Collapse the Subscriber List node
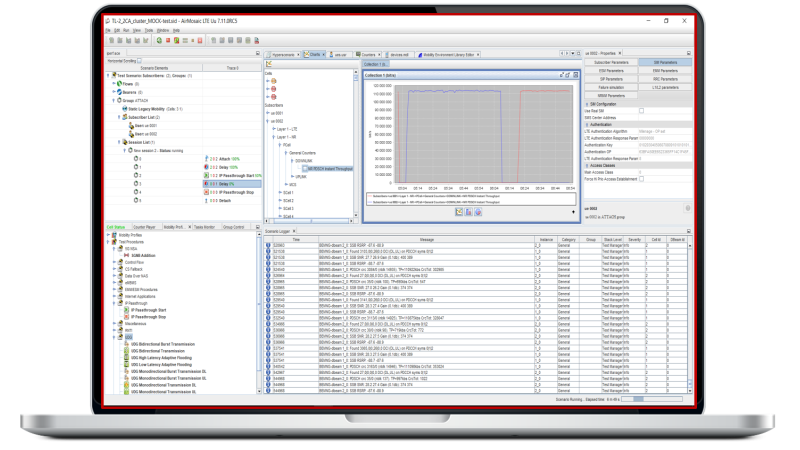This screenshot has height=450, width=800. [x=119, y=117]
